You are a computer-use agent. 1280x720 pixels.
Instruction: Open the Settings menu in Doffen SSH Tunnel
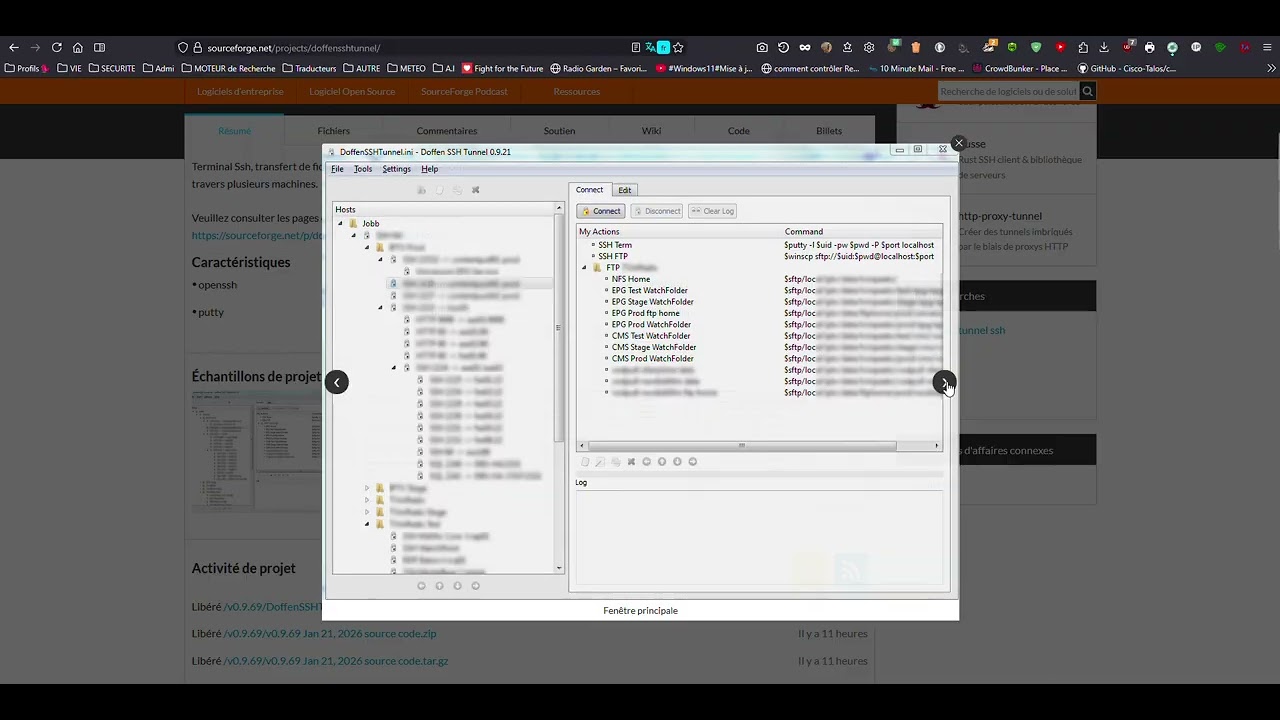point(396,169)
